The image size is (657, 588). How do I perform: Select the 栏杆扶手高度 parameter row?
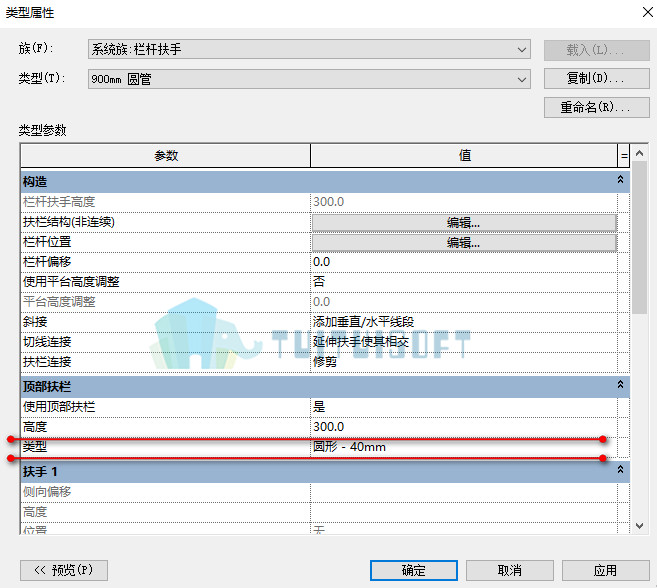click(325, 202)
